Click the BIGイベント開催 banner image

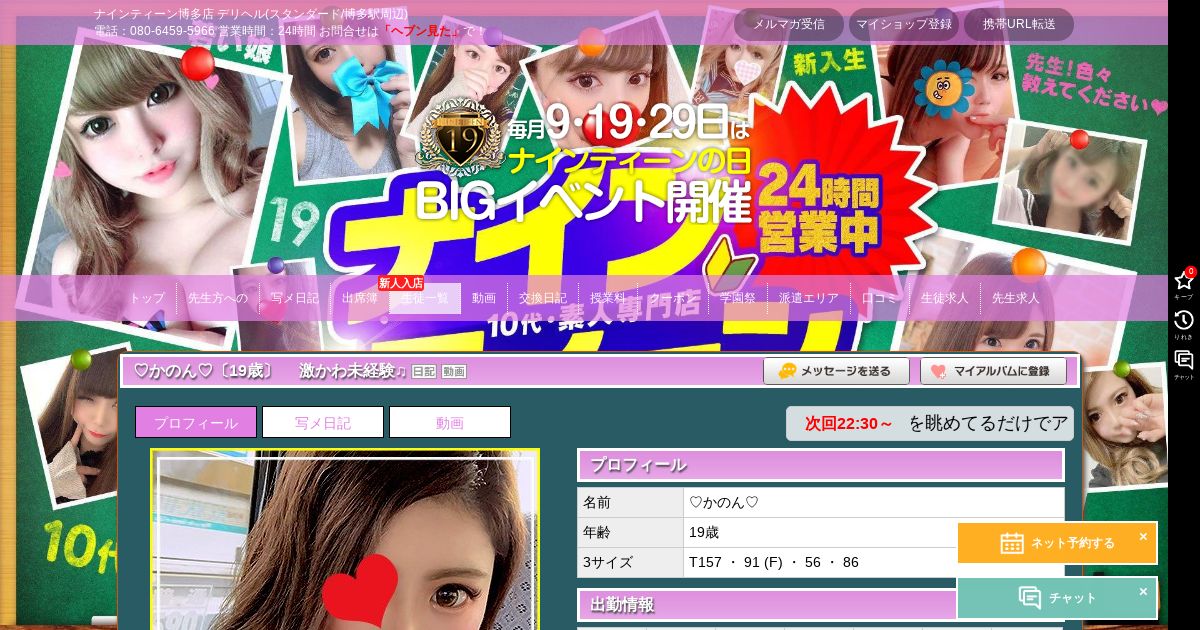583,202
